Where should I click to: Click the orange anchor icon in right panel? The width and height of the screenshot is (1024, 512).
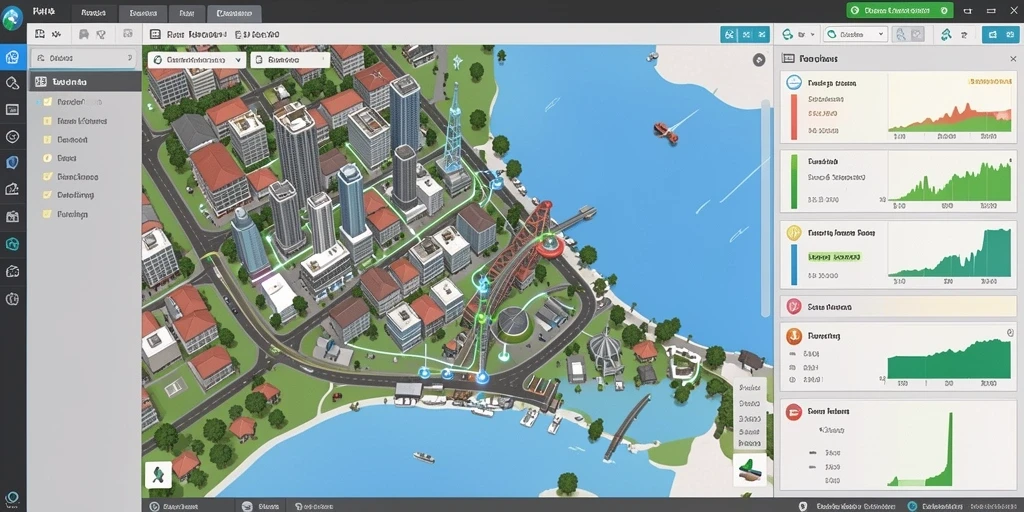[794, 336]
